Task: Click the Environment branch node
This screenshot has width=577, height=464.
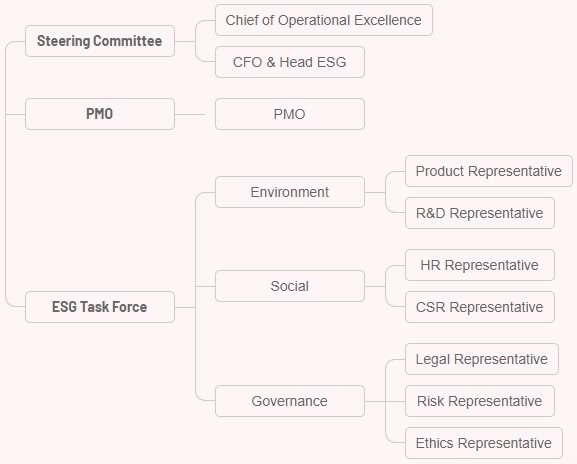Action: click(290, 192)
